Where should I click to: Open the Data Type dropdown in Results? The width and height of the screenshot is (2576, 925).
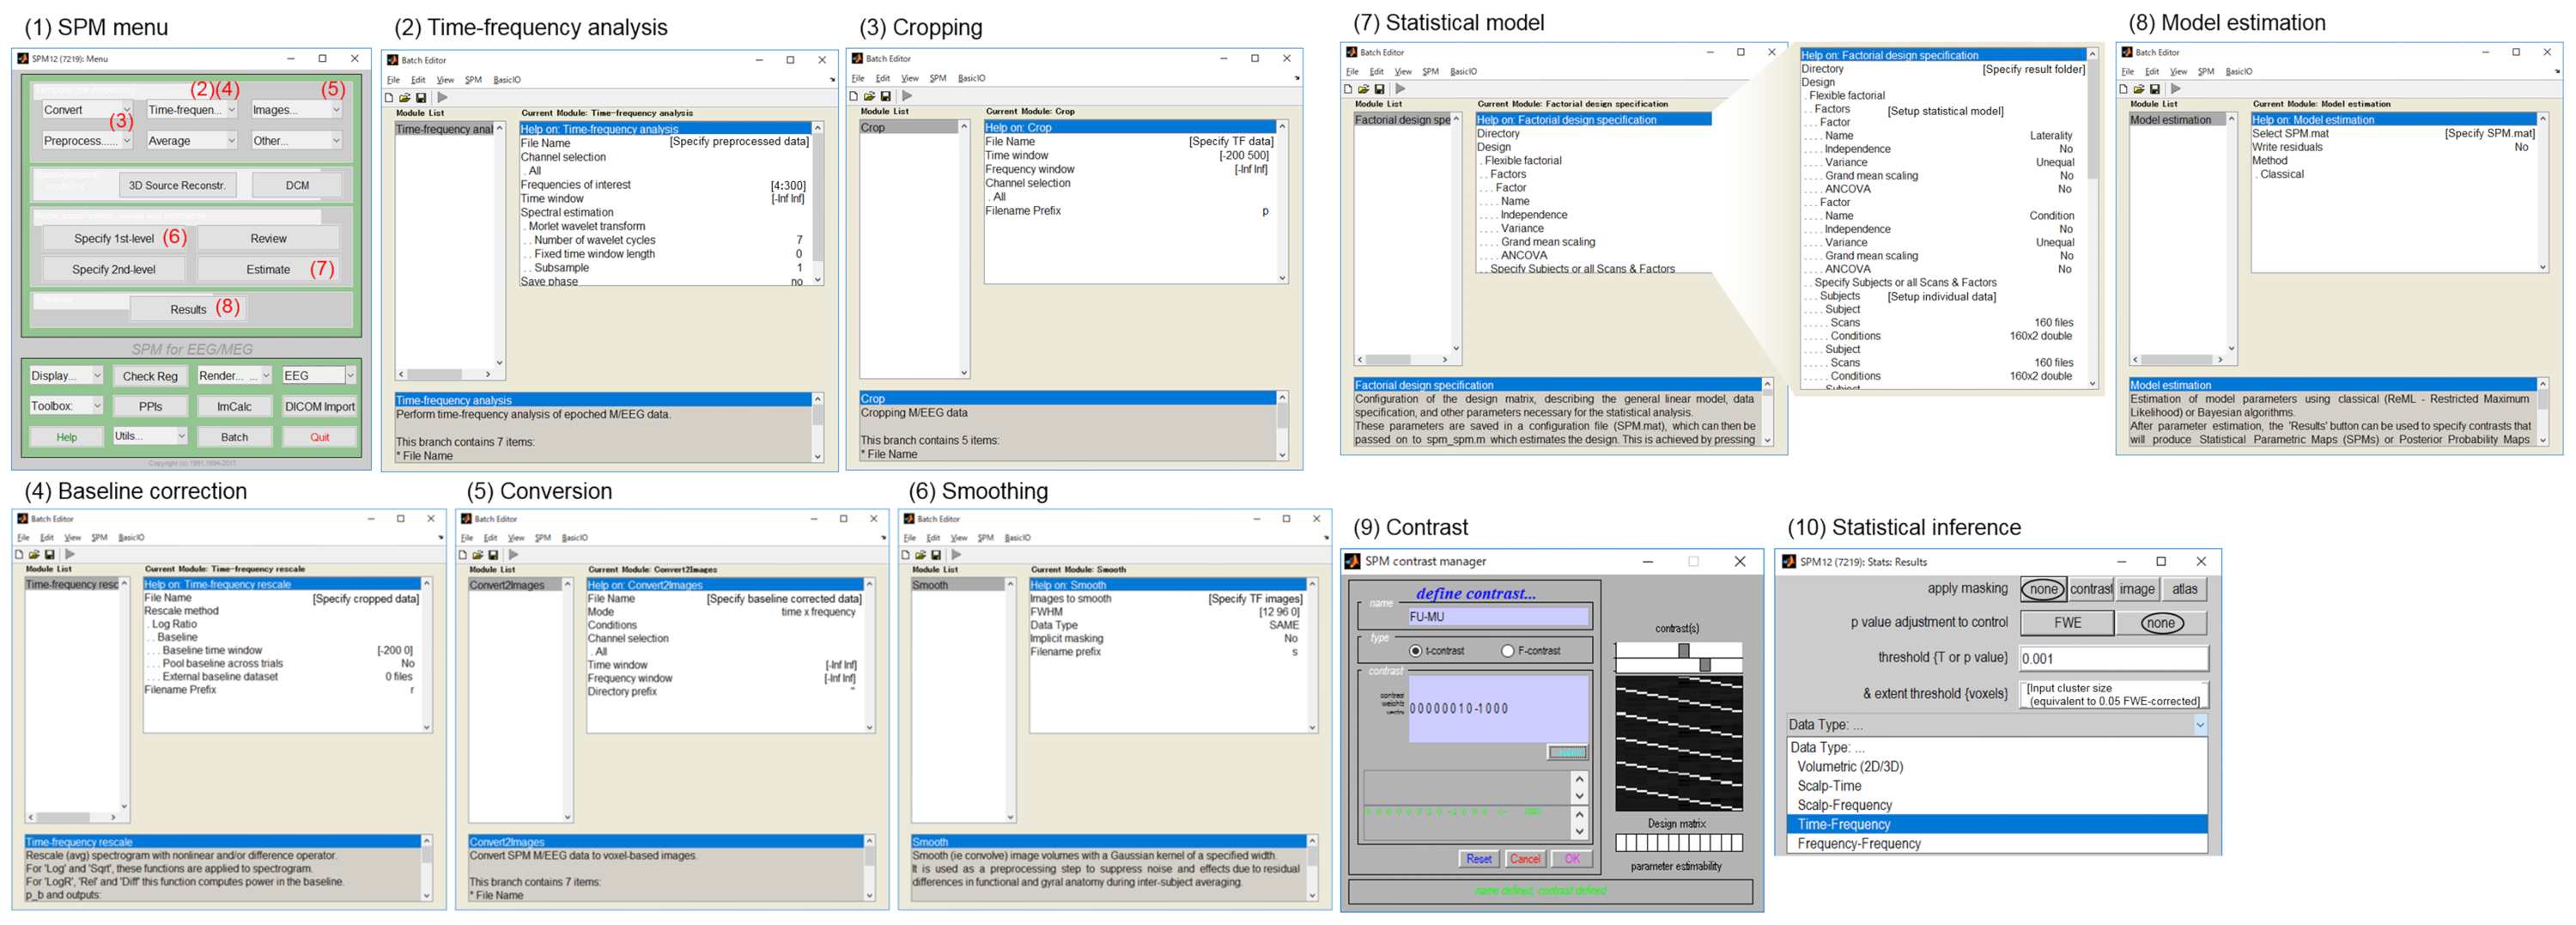tap(1996, 726)
